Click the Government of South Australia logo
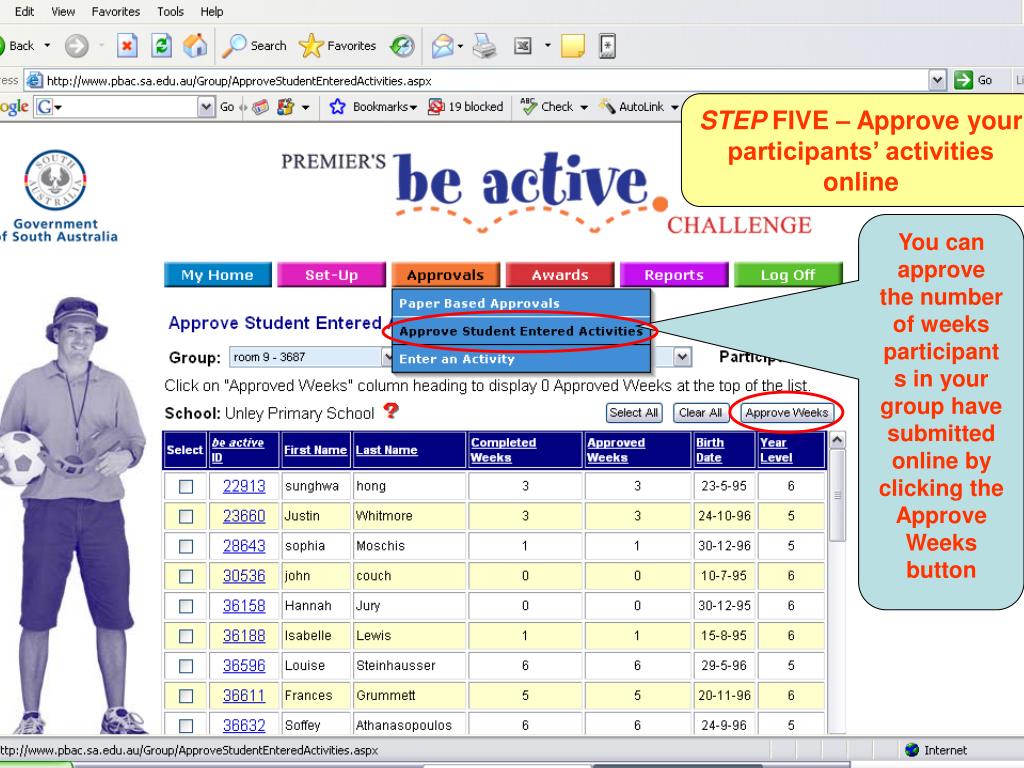The image size is (1024, 768). pyautogui.click(x=56, y=197)
